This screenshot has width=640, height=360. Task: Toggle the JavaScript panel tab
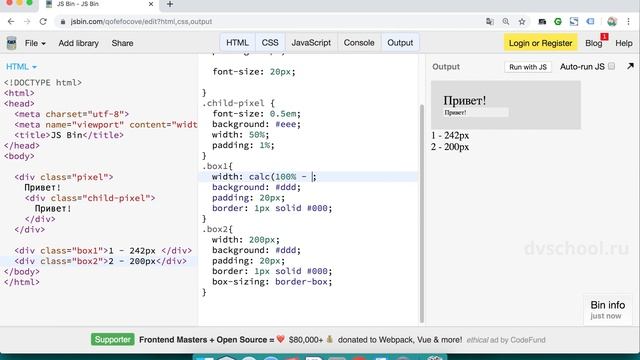pyautogui.click(x=311, y=43)
